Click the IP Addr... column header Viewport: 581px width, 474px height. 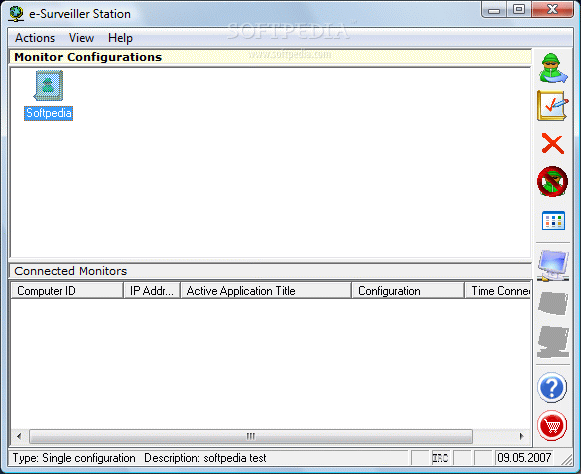pyautogui.click(x=152, y=291)
